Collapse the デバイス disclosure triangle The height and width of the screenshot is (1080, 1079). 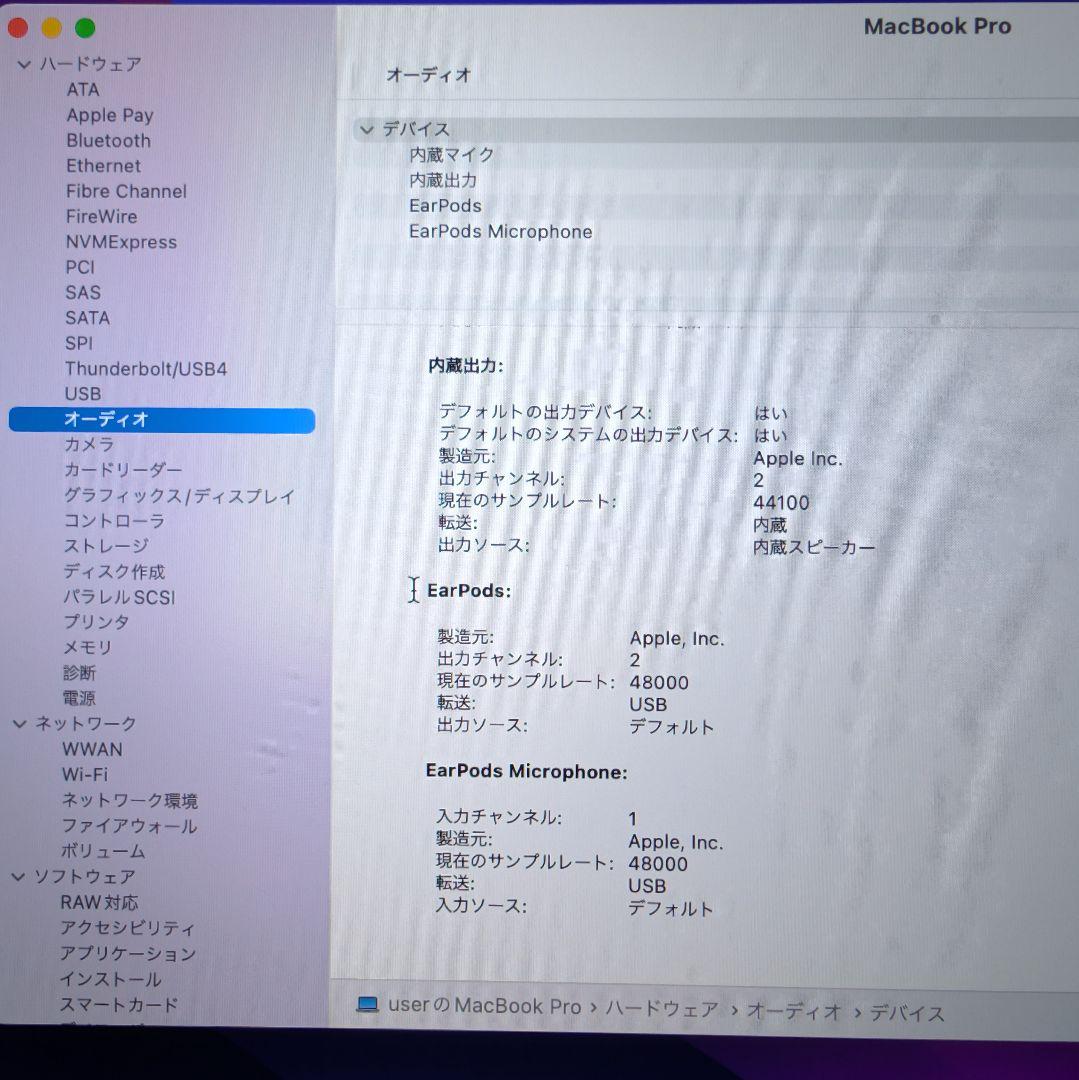pos(367,129)
